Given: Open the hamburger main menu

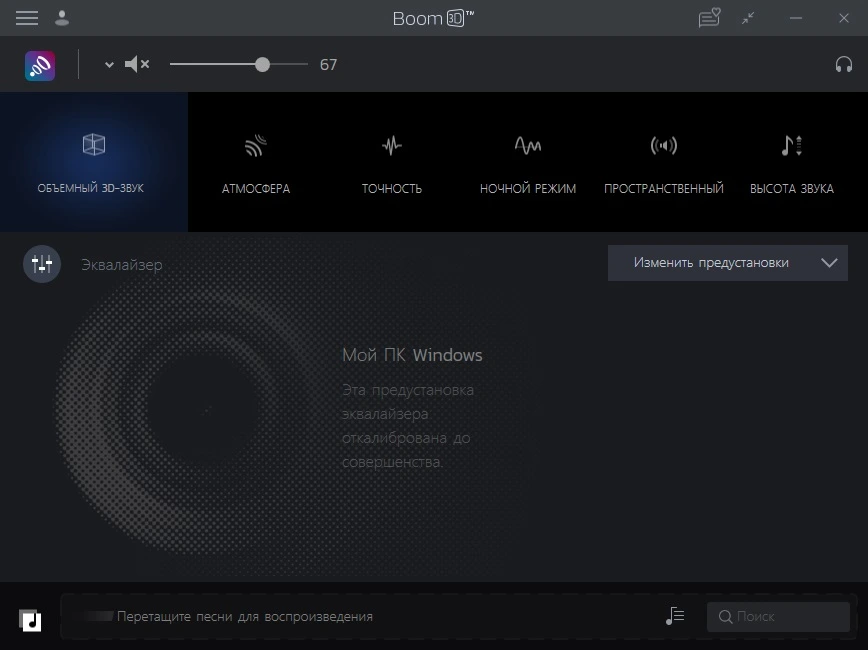Looking at the screenshot, I should (27, 18).
